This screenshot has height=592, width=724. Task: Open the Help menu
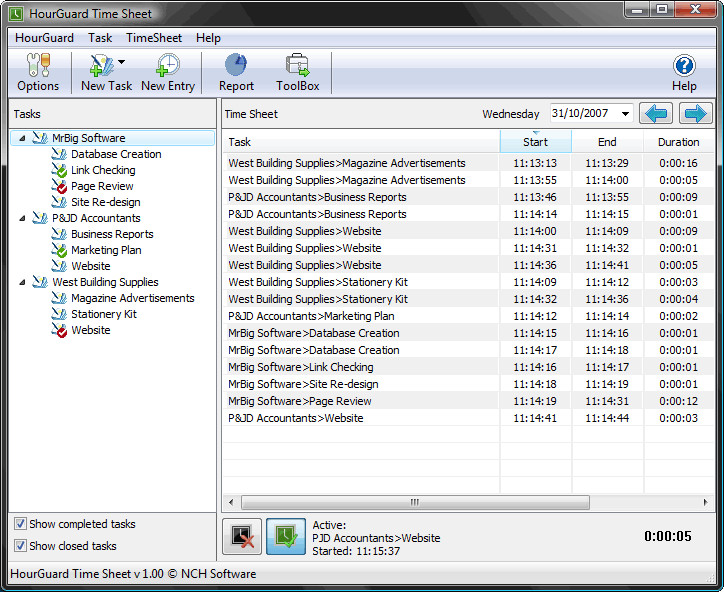click(208, 38)
